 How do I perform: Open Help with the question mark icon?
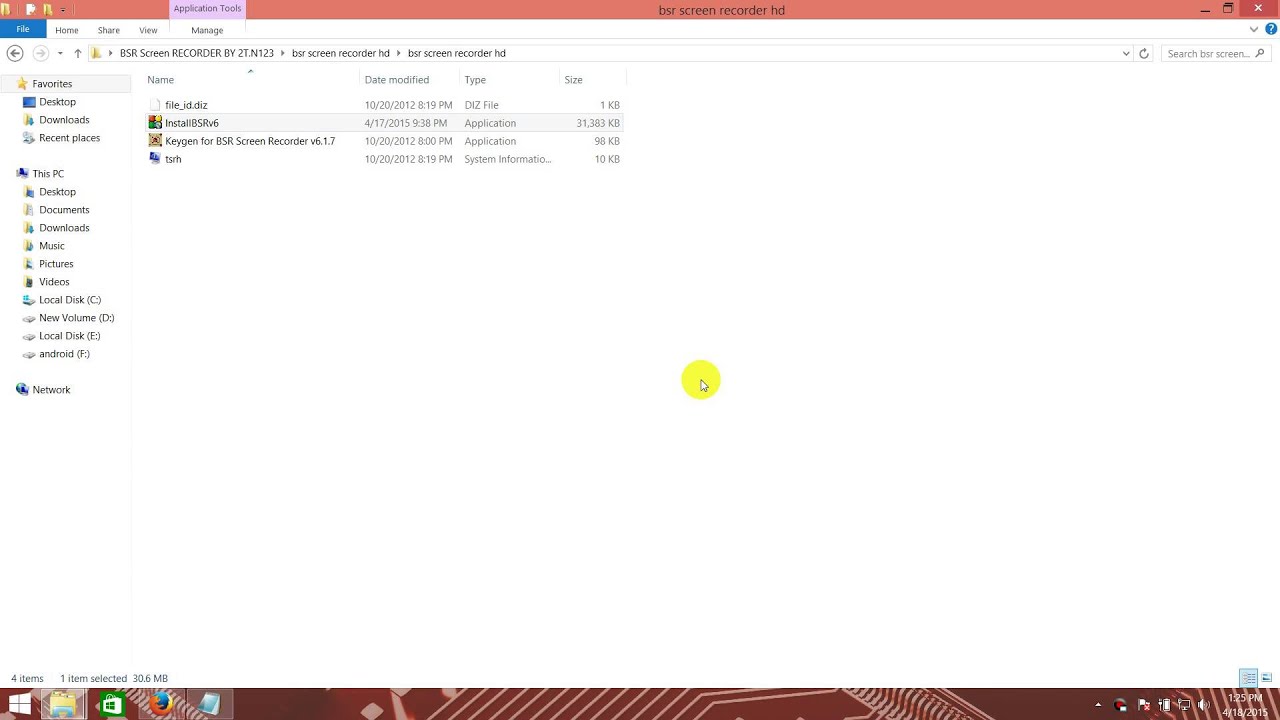[x=1271, y=30]
